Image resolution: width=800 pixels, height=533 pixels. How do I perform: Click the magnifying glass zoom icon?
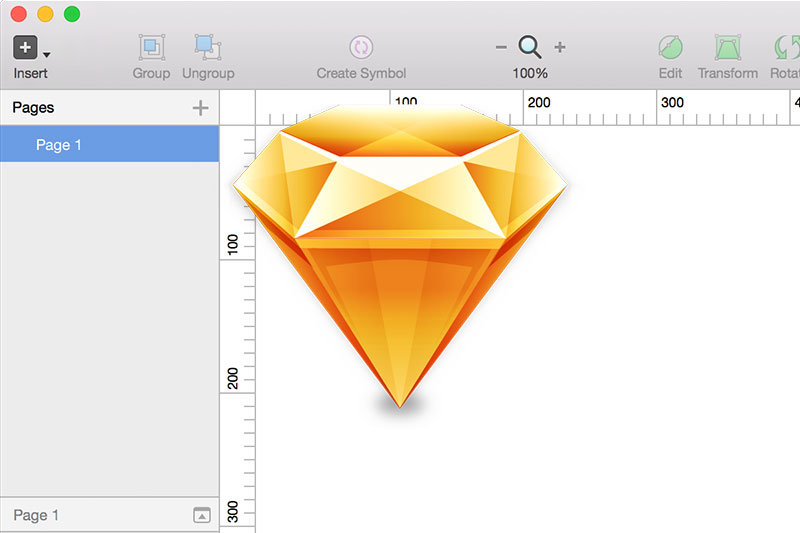click(x=530, y=47)
